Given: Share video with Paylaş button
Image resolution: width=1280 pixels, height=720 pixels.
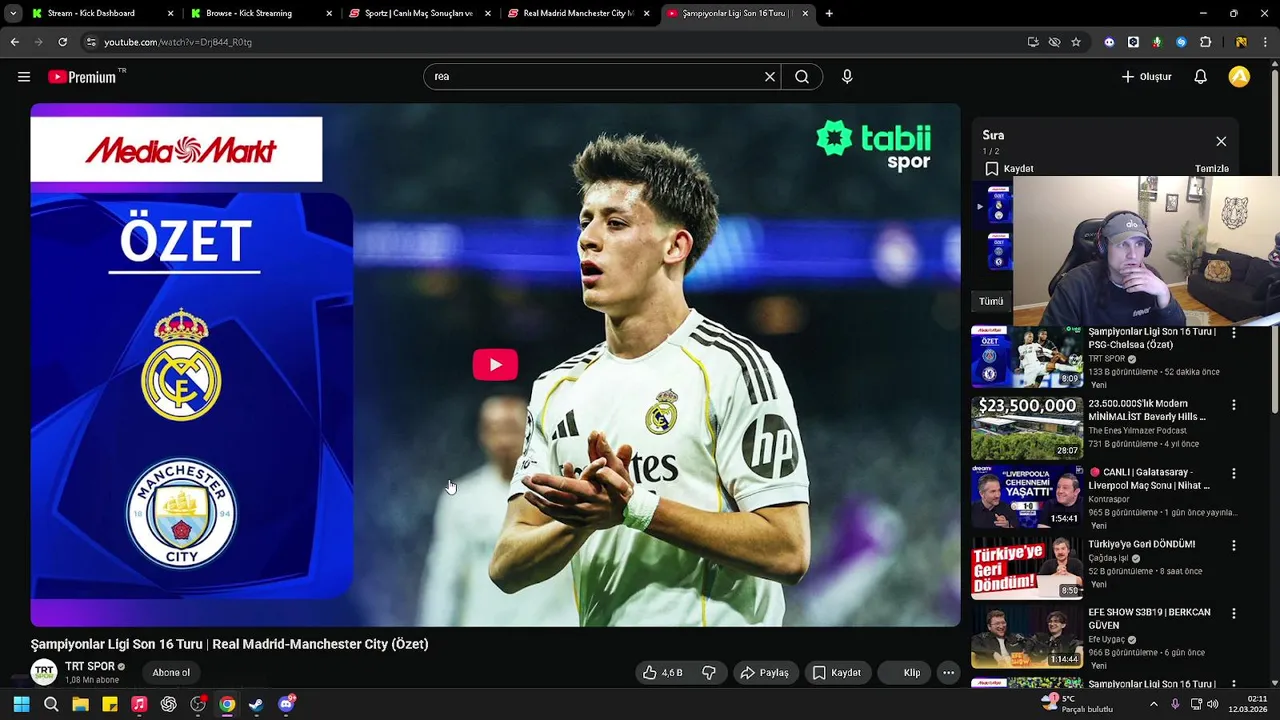Looking at the screenshot, I should pyautogui.click(x=765, y=673).
